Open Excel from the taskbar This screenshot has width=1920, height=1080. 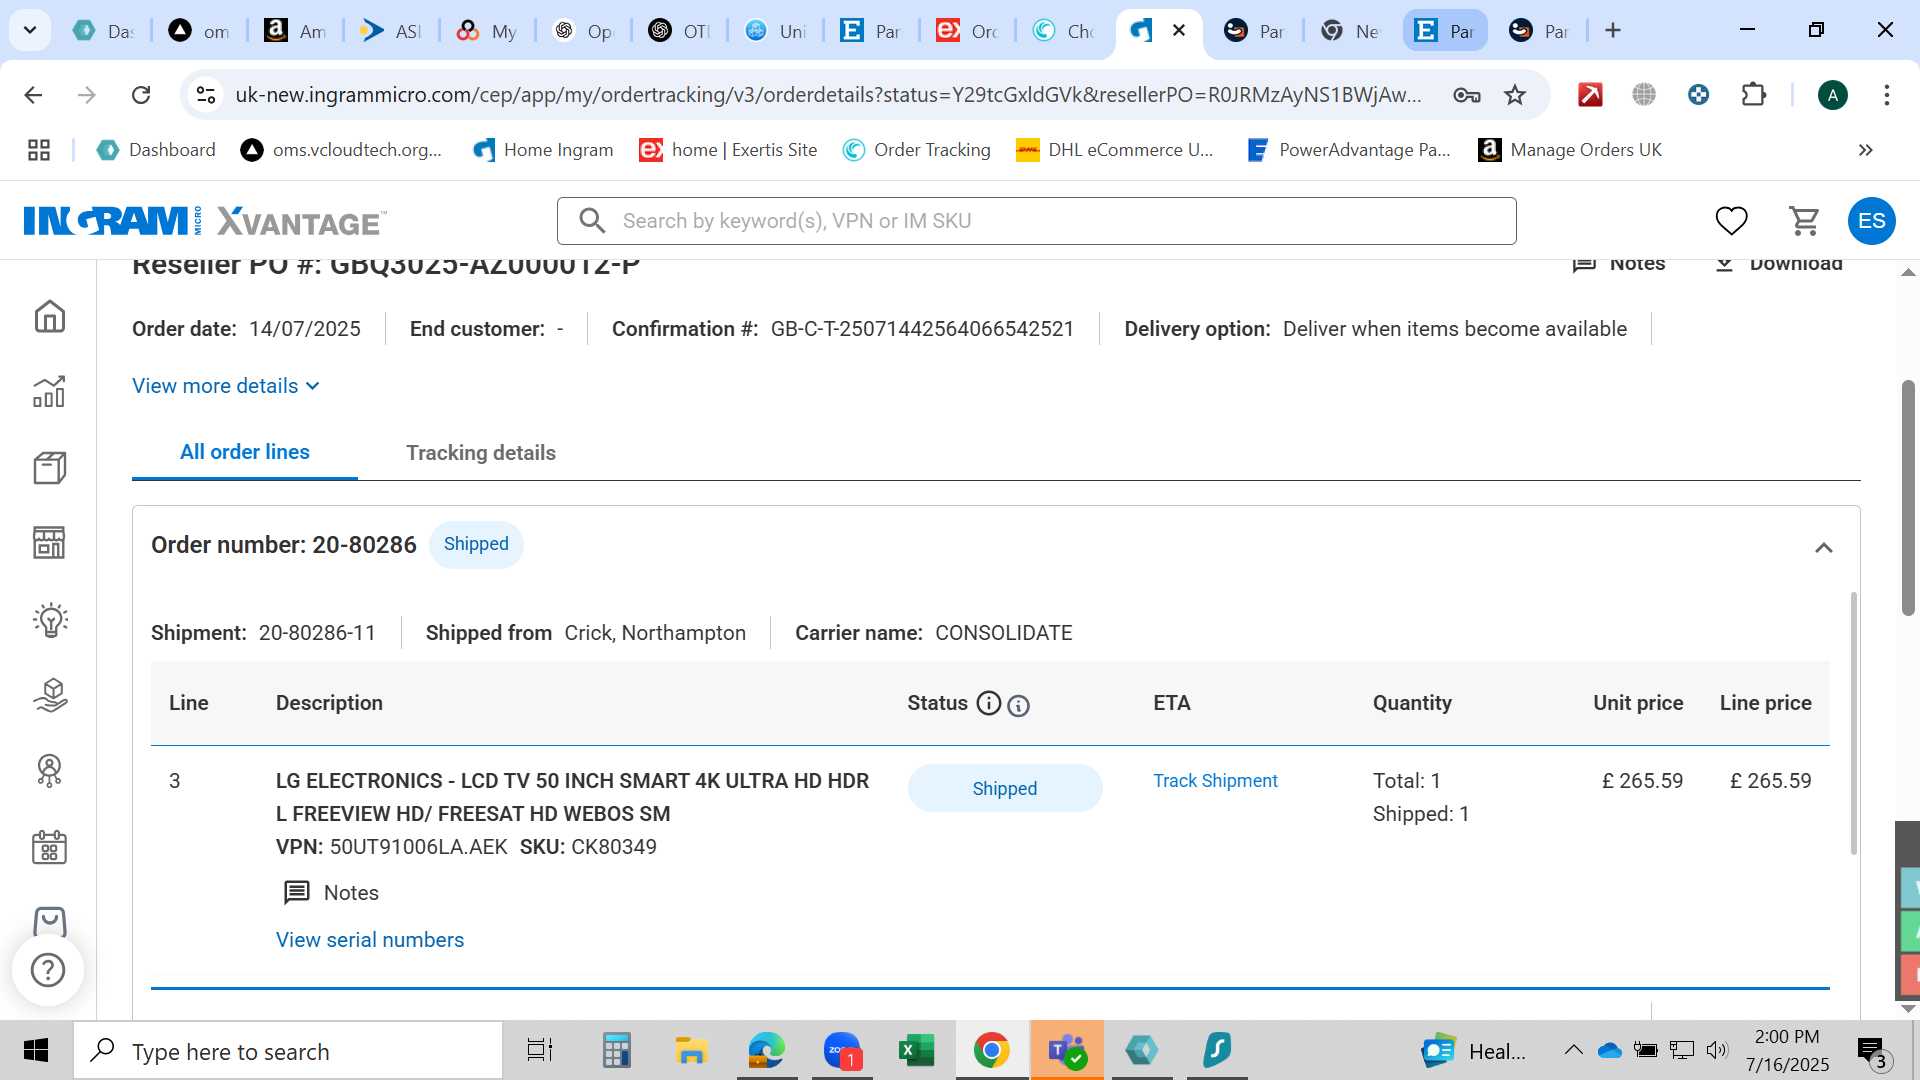pos(916,1051)
